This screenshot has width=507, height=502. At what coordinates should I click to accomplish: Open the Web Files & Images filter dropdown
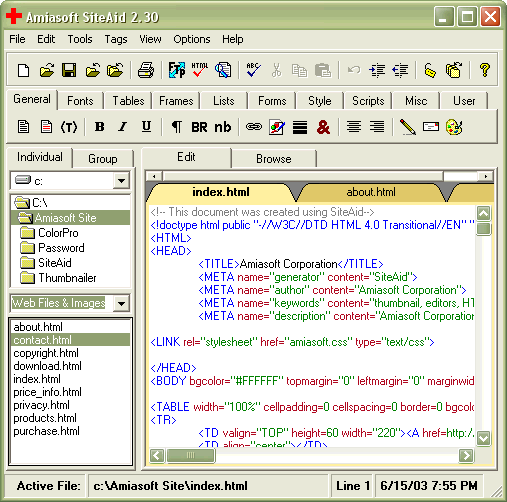coord(121,303)
